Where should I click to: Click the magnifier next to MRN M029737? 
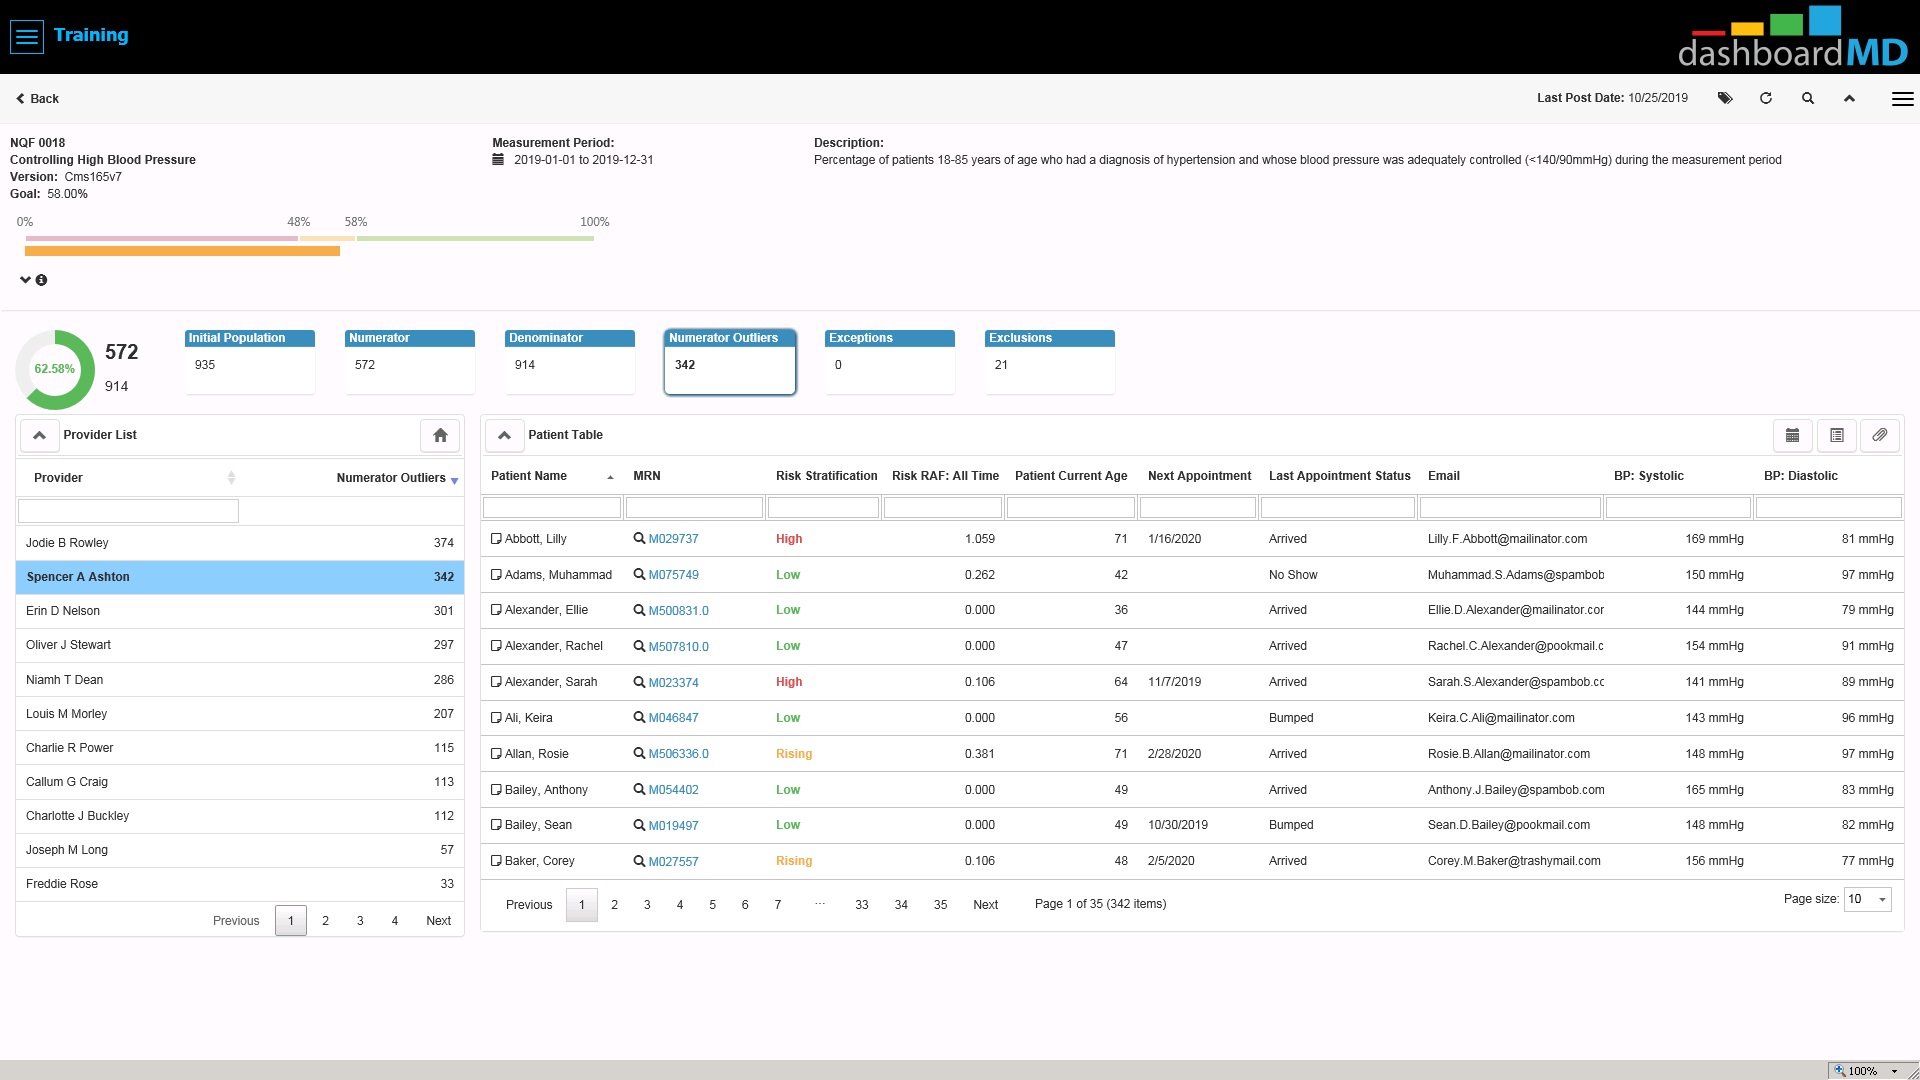click(x=639, y=538)
